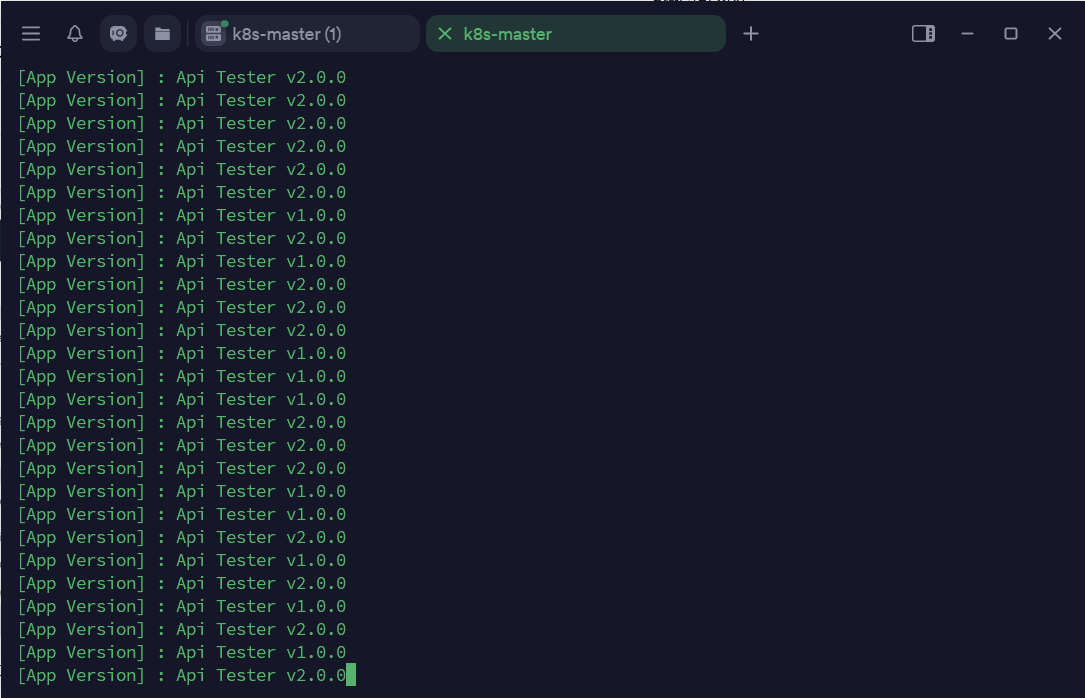Screen dimensions: 1085x698
Task: Open the notifications bell
Action: 75,34
